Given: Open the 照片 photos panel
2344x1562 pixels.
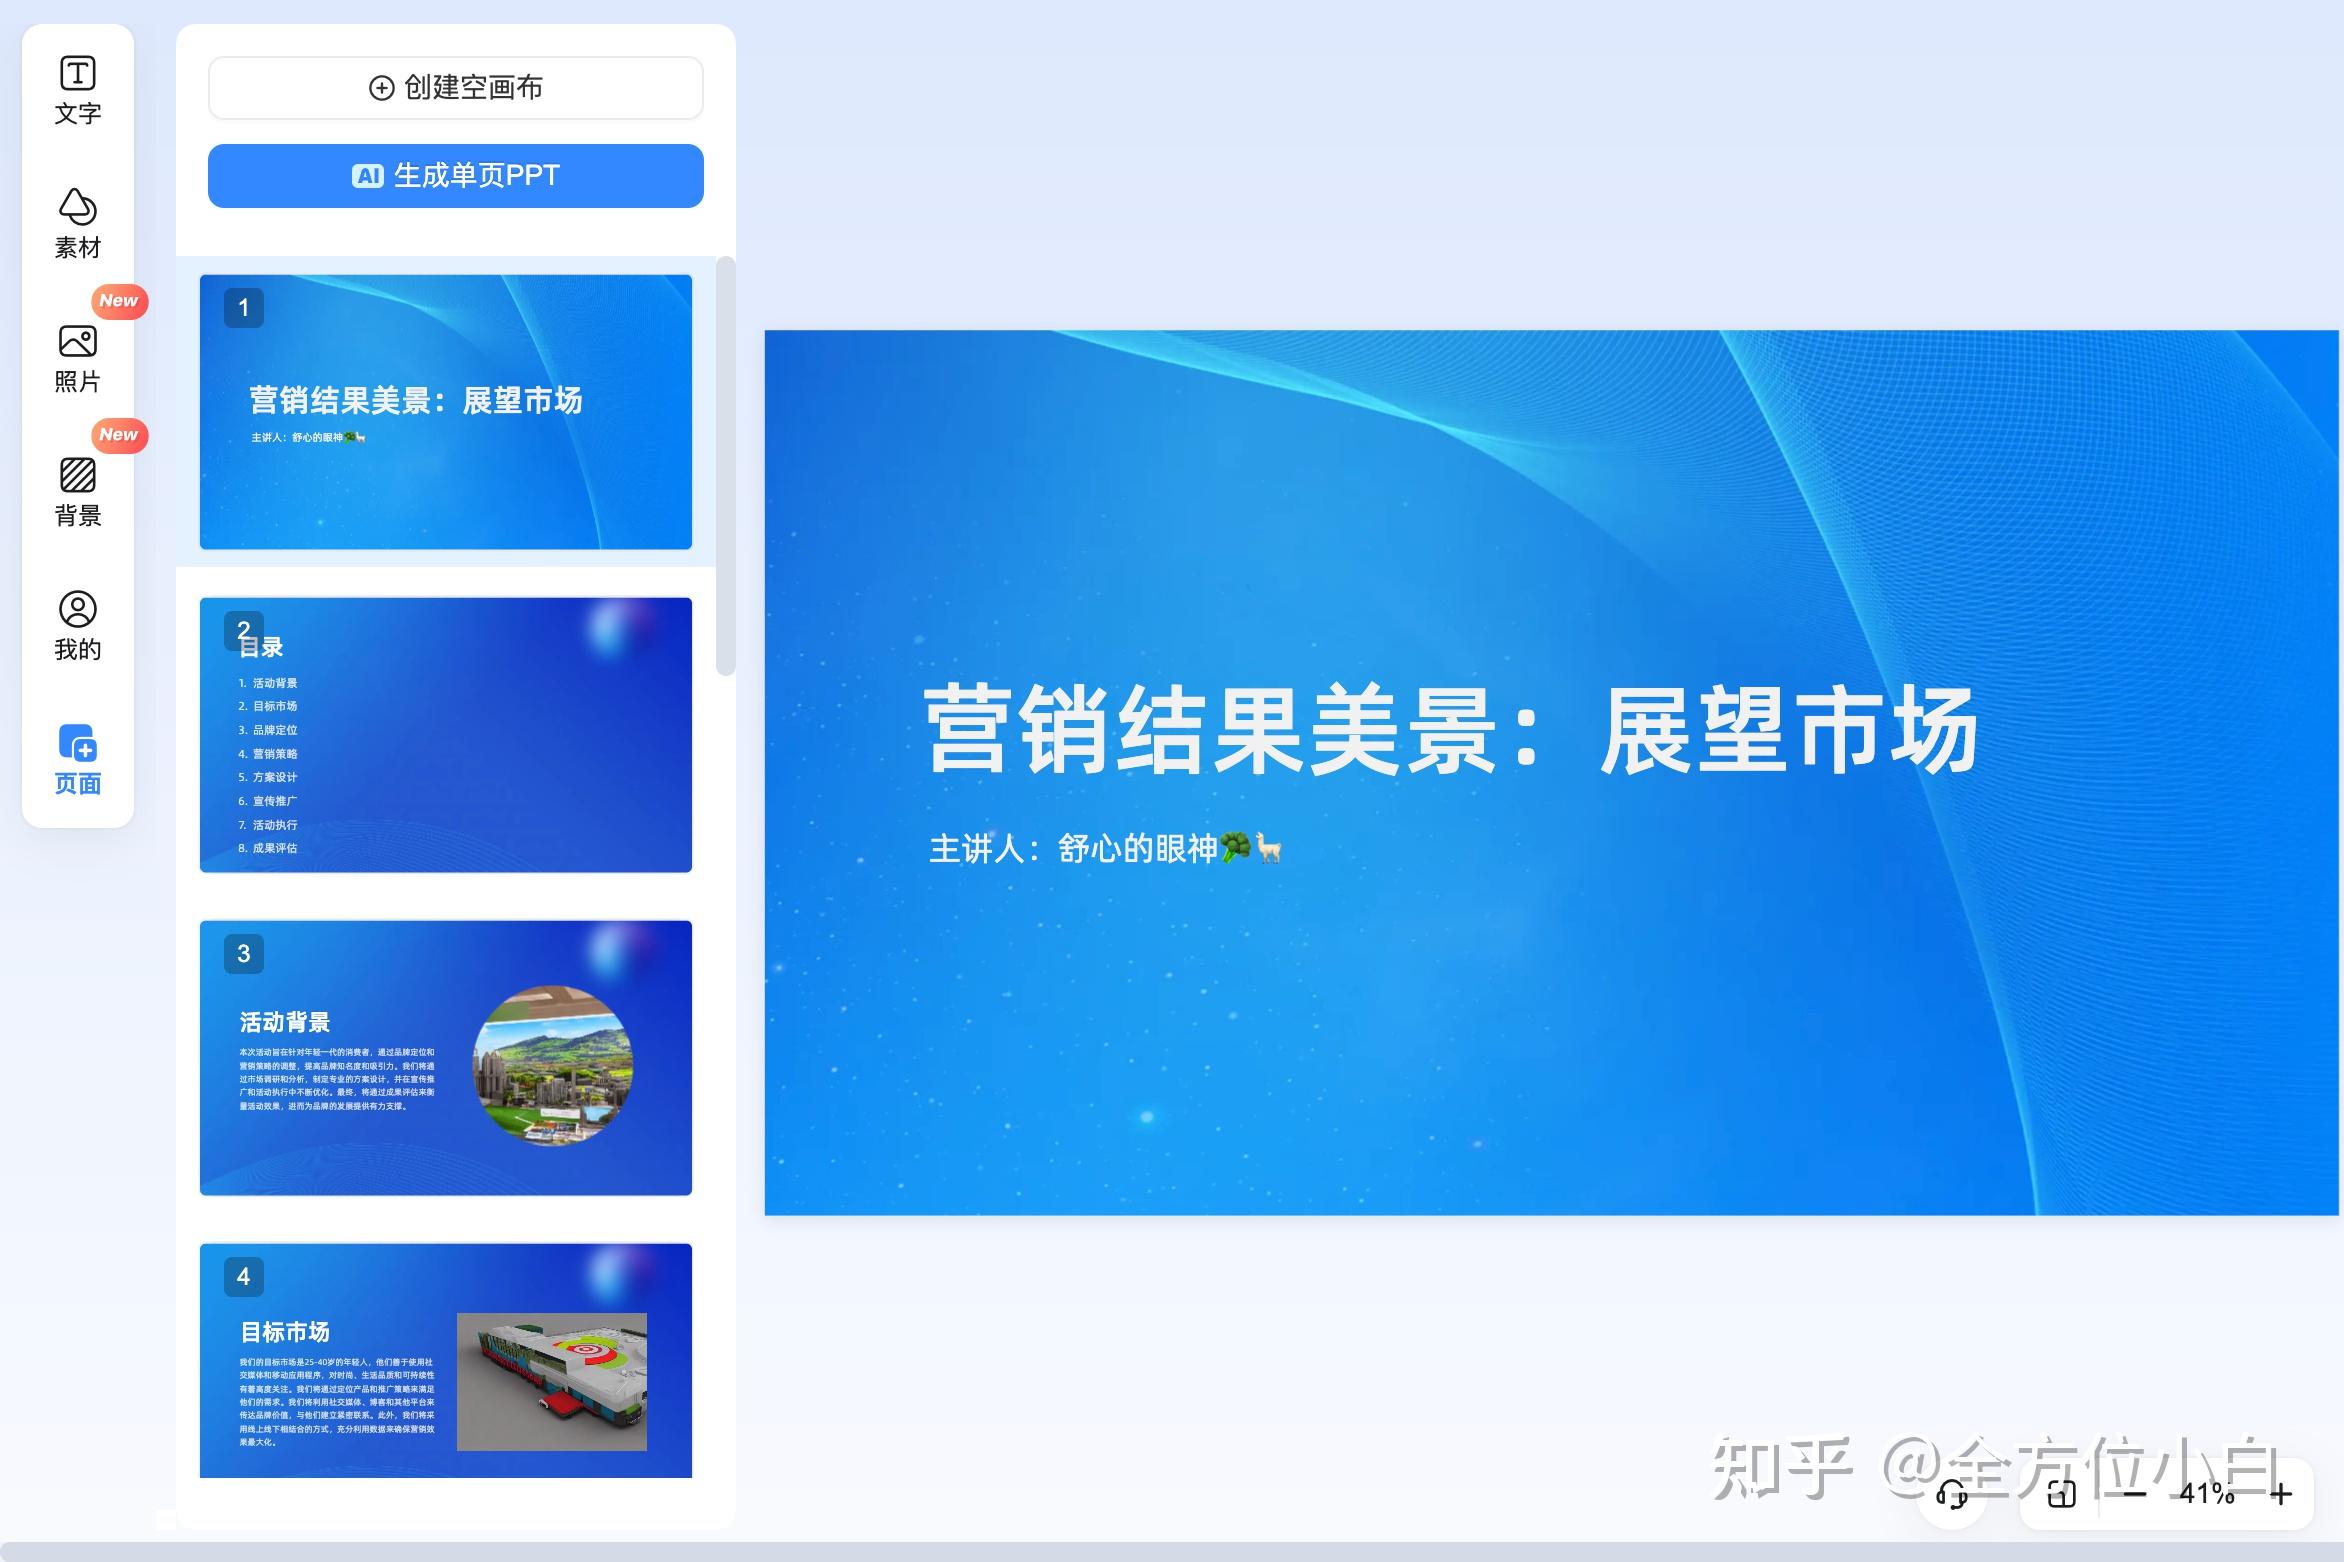Looking at the screenshot, I should coord(78,358).
